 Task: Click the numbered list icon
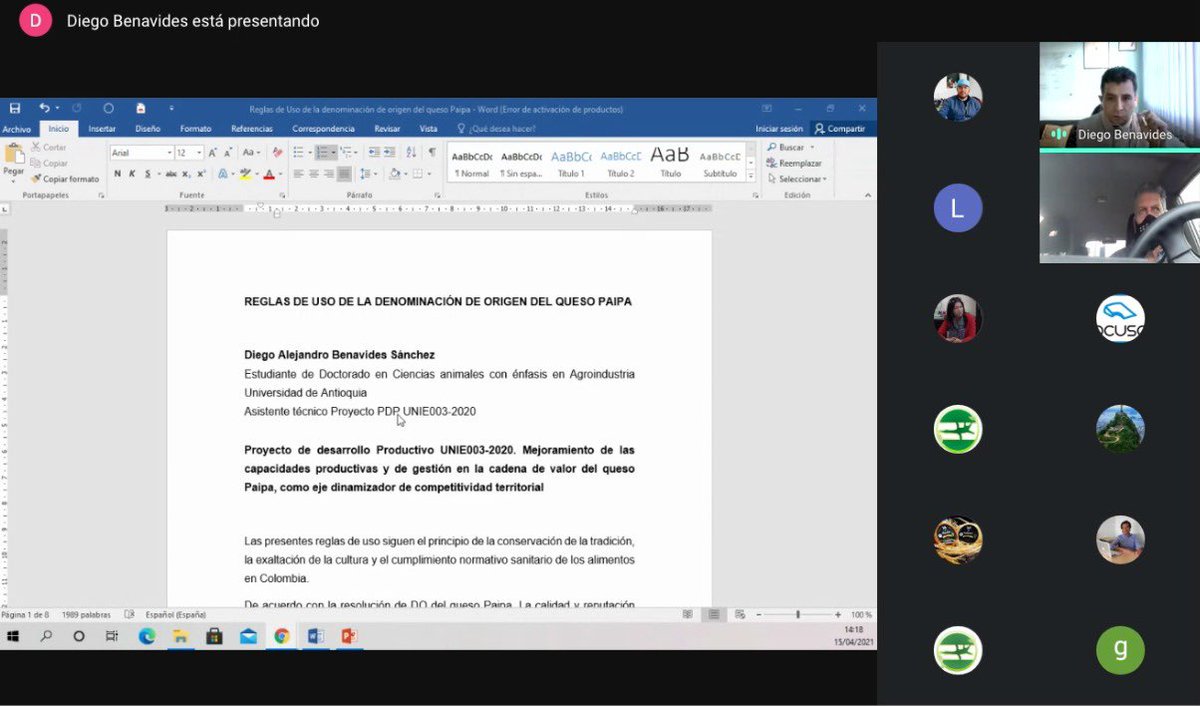point(322,153)
